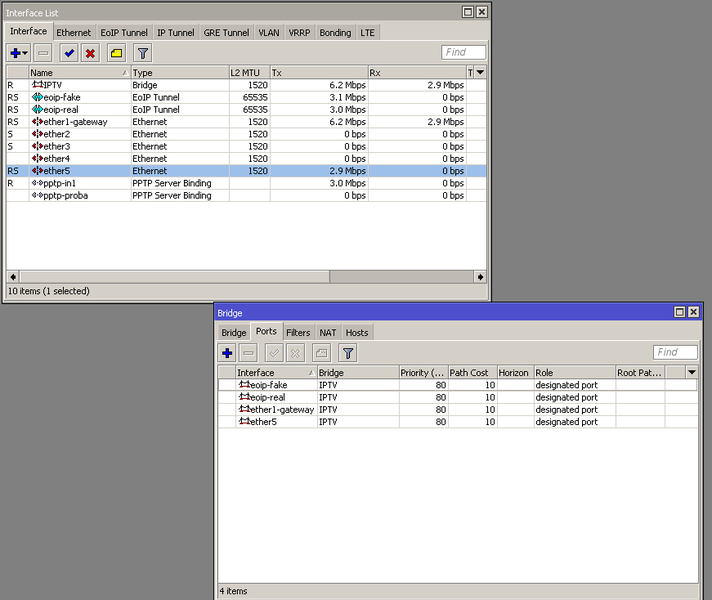
Task: Maximize the Bridge window
Action: [679, 312]
